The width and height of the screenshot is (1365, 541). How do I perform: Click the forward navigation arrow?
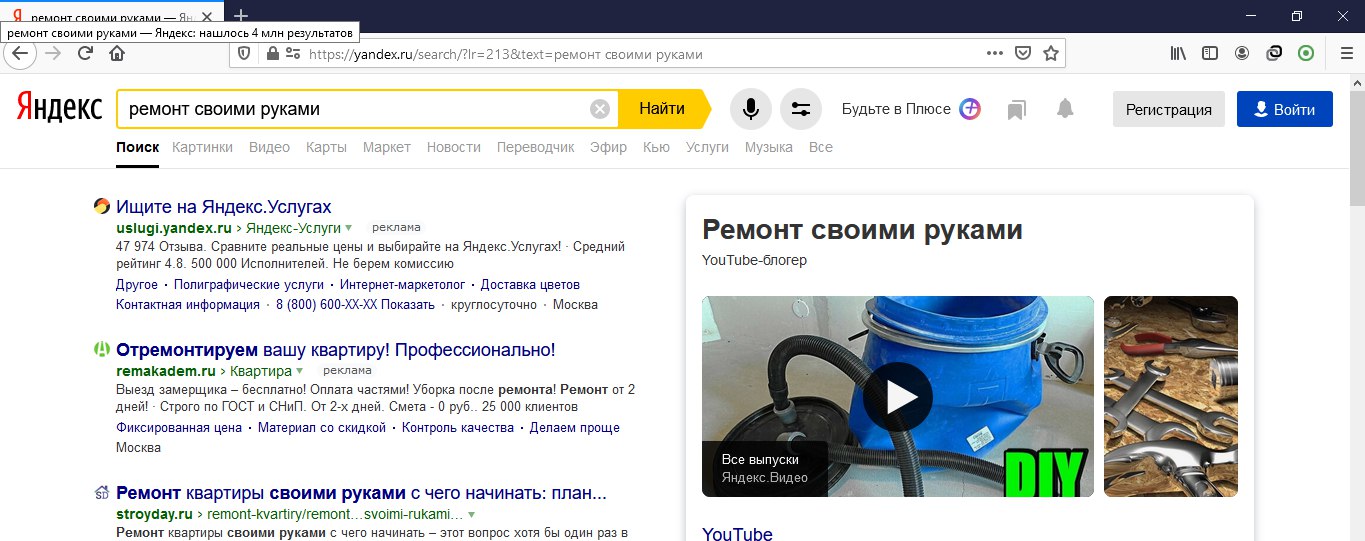53,53
